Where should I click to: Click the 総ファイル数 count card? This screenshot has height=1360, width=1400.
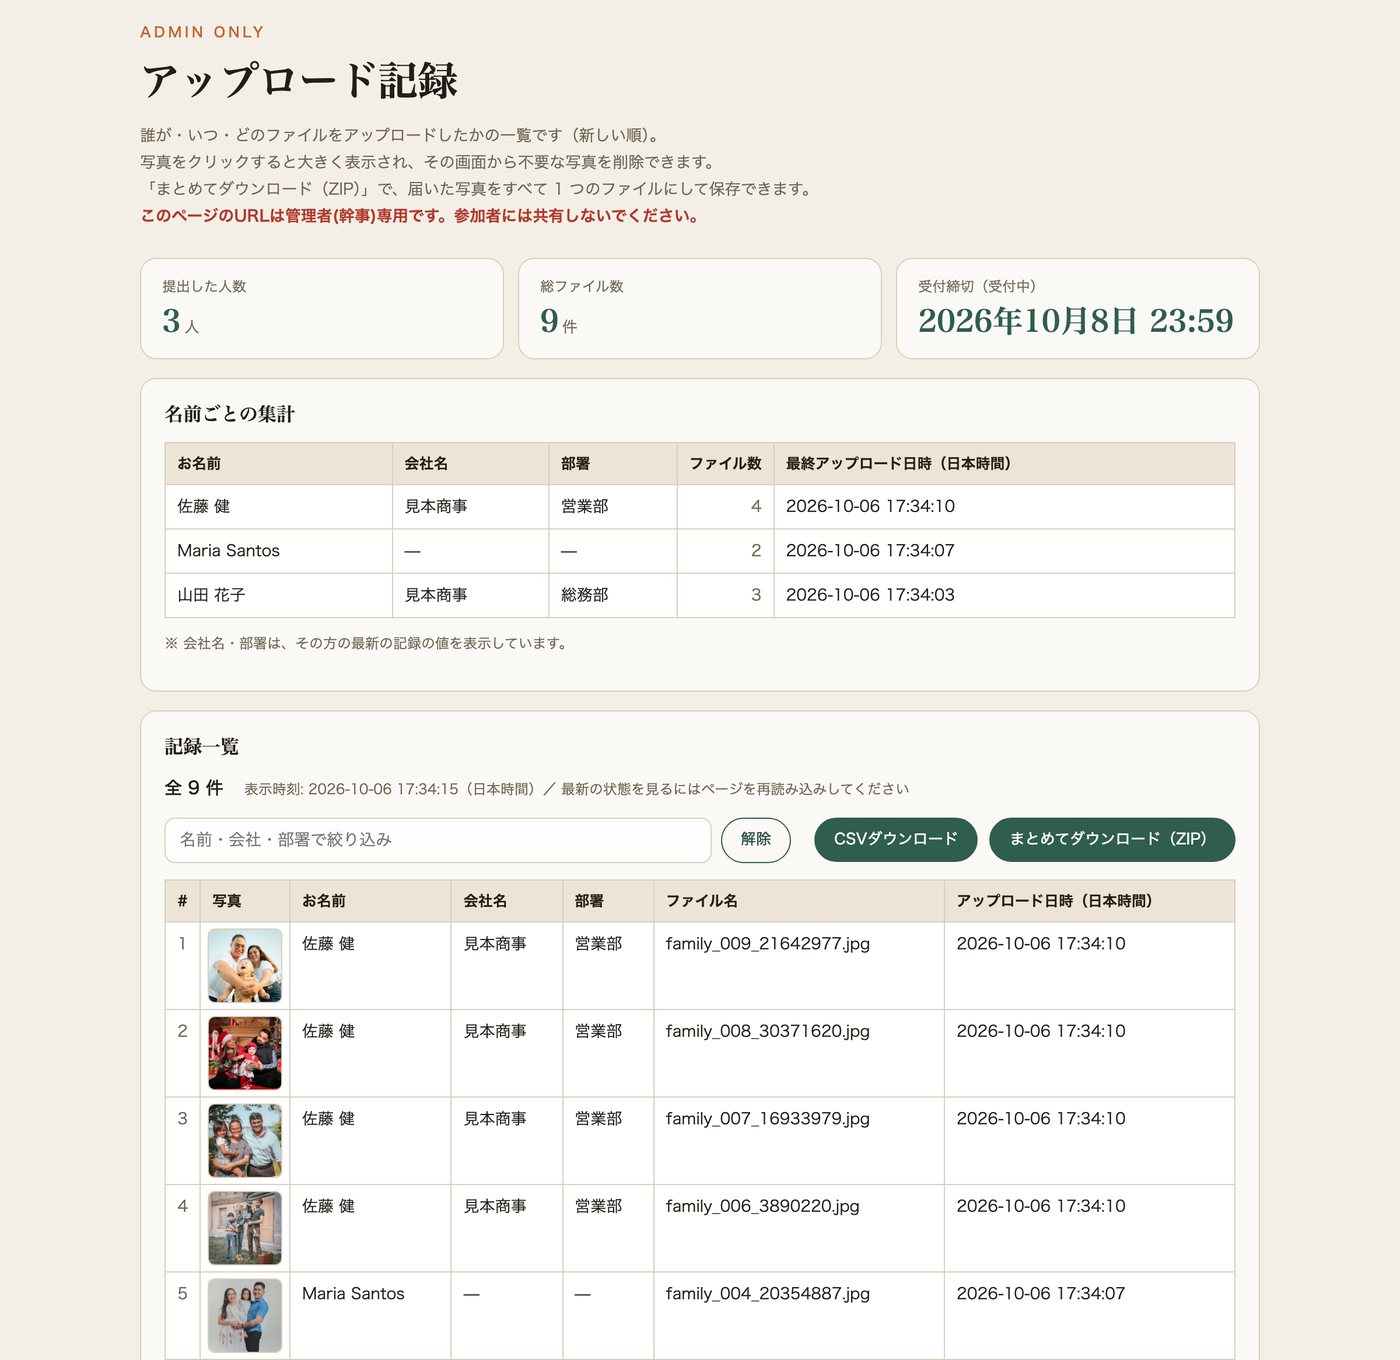click(700, 308)
